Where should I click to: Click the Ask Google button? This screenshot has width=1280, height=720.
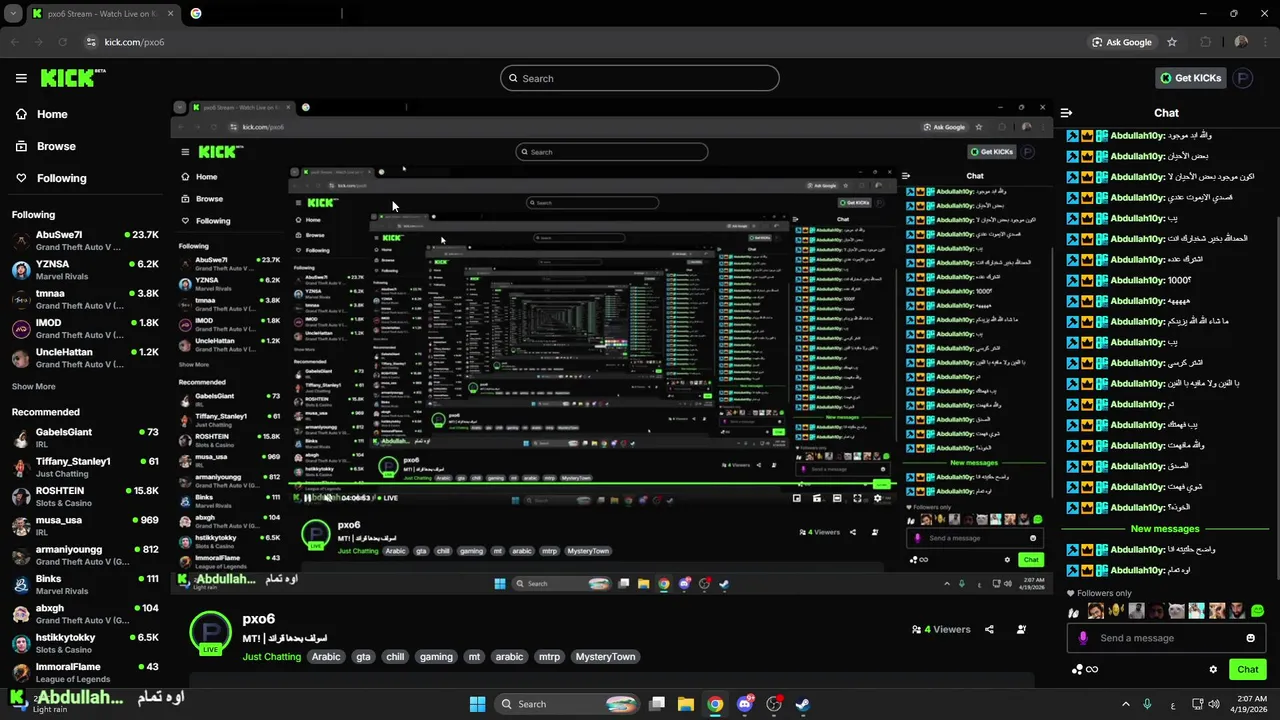pos(1122,42)
